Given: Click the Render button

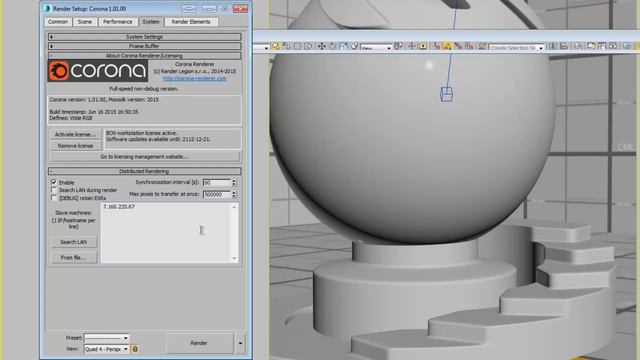Looking at the screenshot, I should (199, 343).
